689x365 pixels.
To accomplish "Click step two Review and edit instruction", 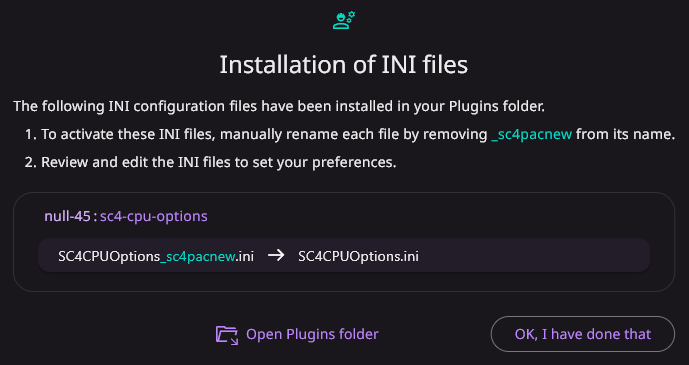I will [219, 163].
